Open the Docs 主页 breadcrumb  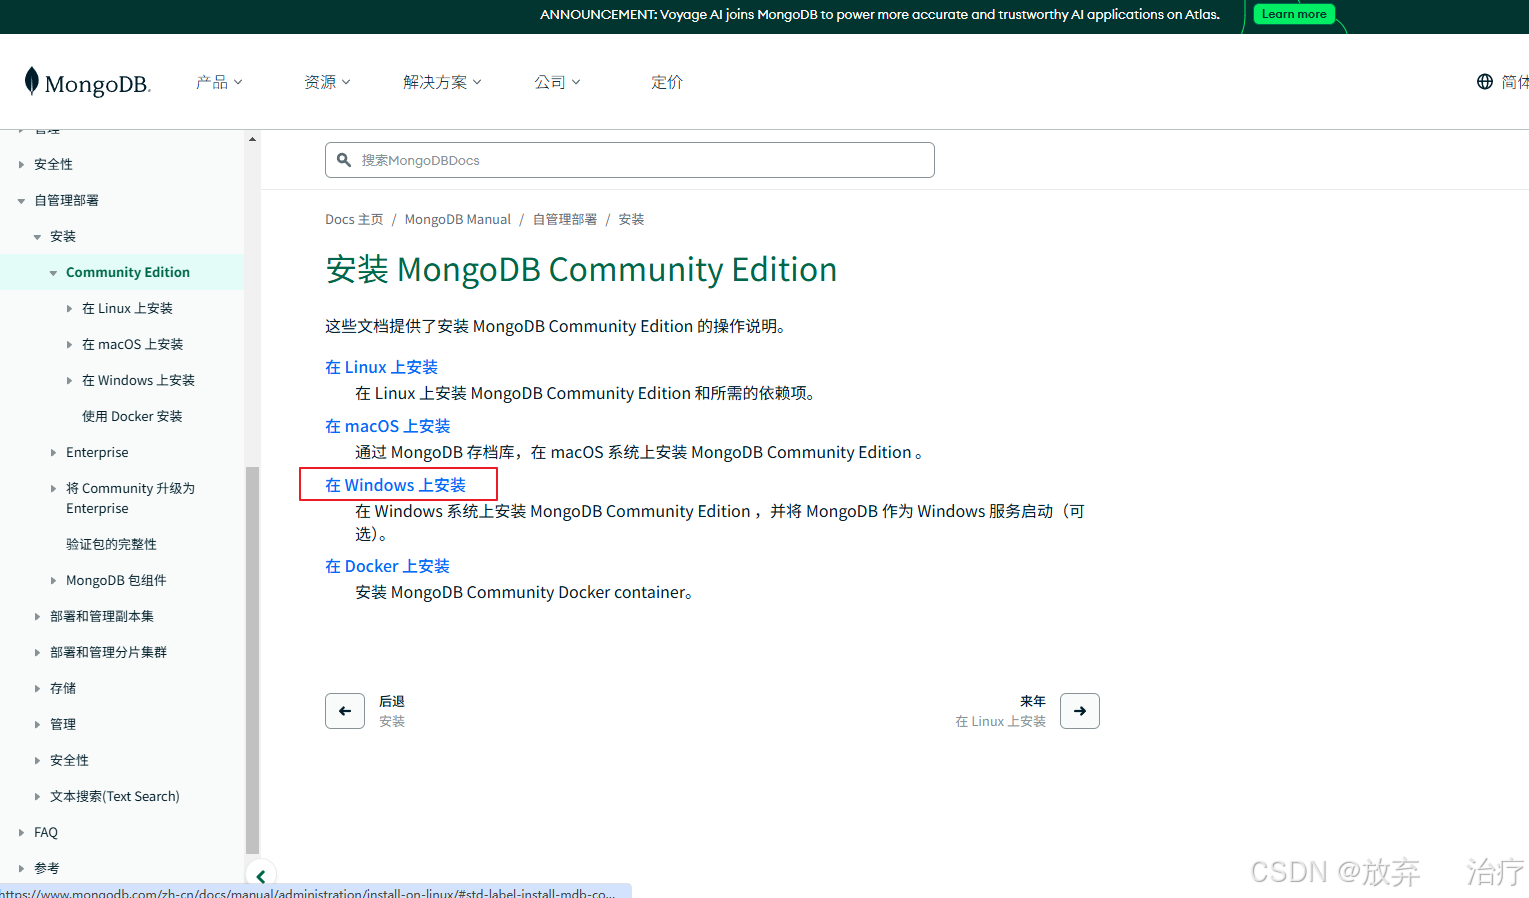tap(354, 219)
